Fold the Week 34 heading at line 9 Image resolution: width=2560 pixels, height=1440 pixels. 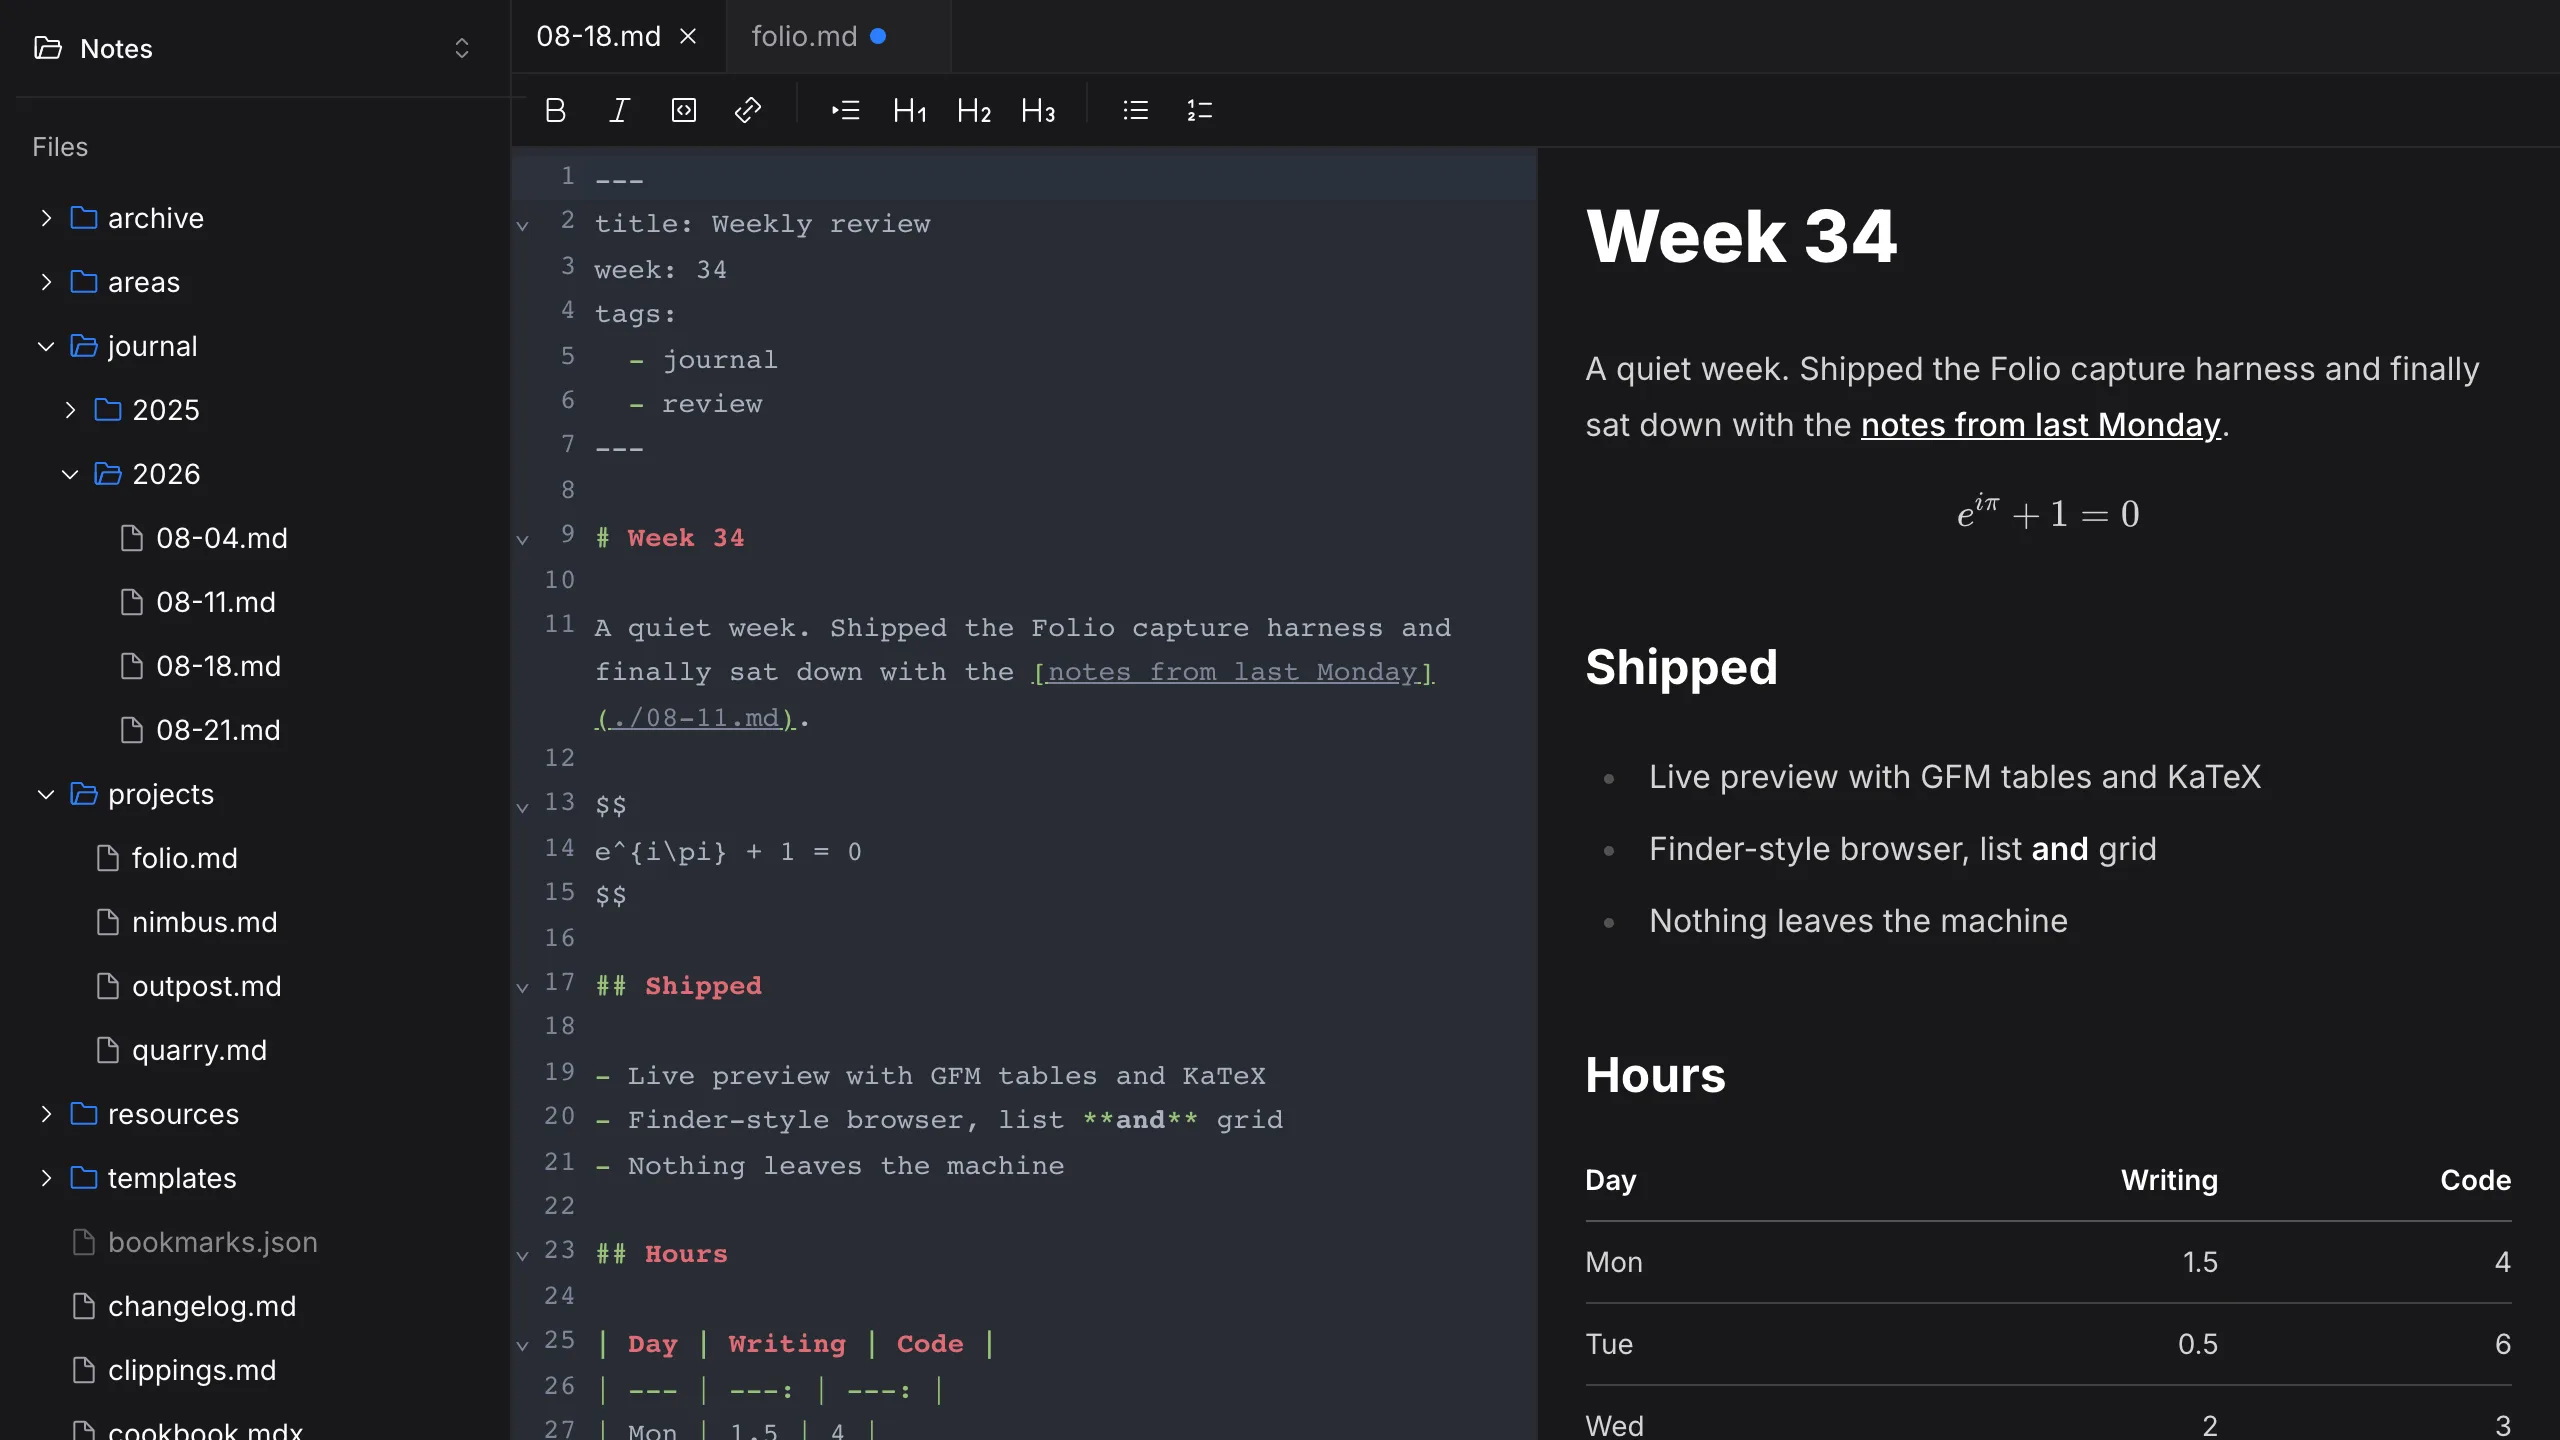[x=522, y=540]
